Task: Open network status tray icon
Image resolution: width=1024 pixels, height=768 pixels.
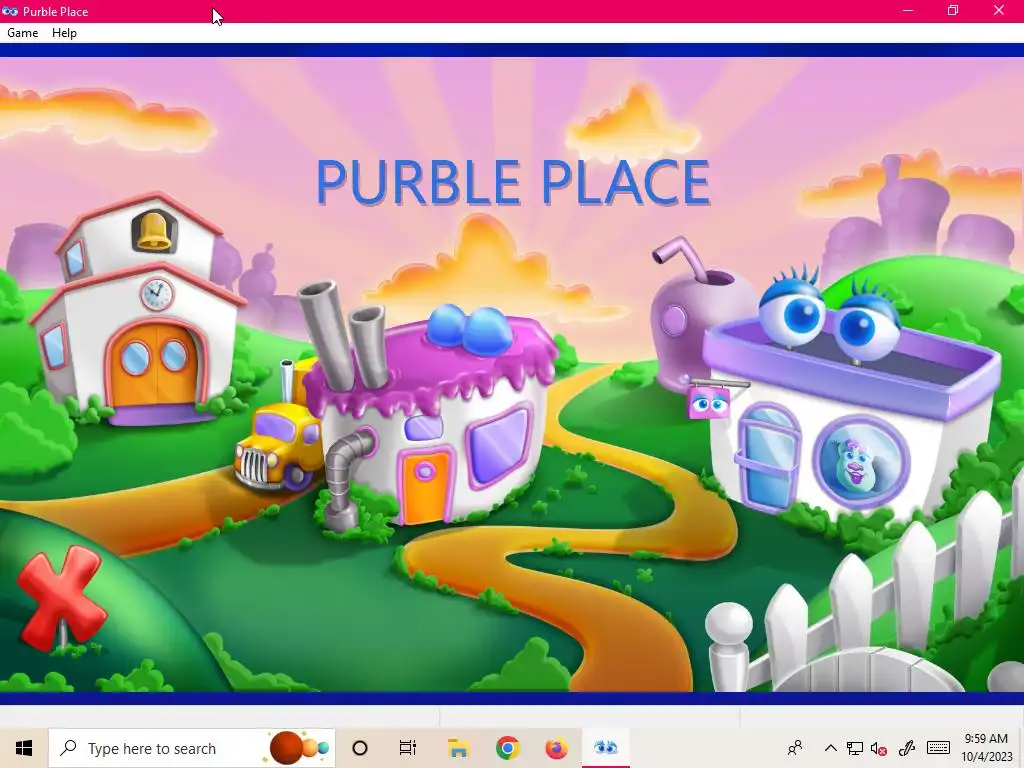Action: (855, 748)
